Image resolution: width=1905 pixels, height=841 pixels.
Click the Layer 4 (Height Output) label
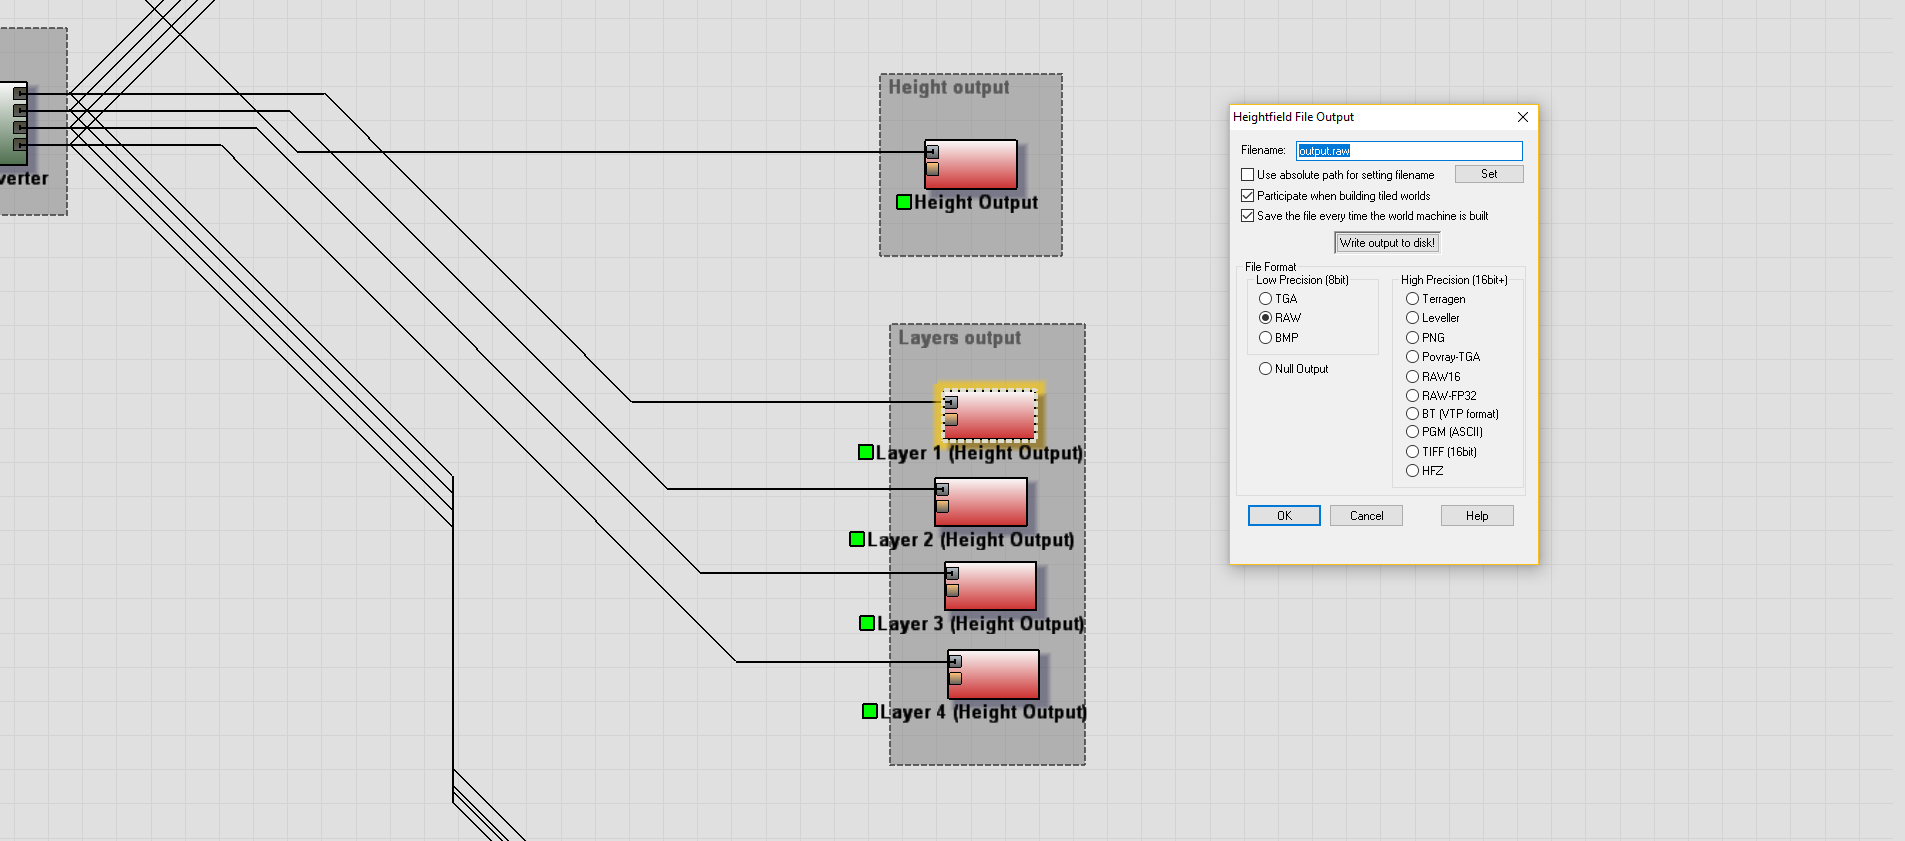[x=983, y=712]
